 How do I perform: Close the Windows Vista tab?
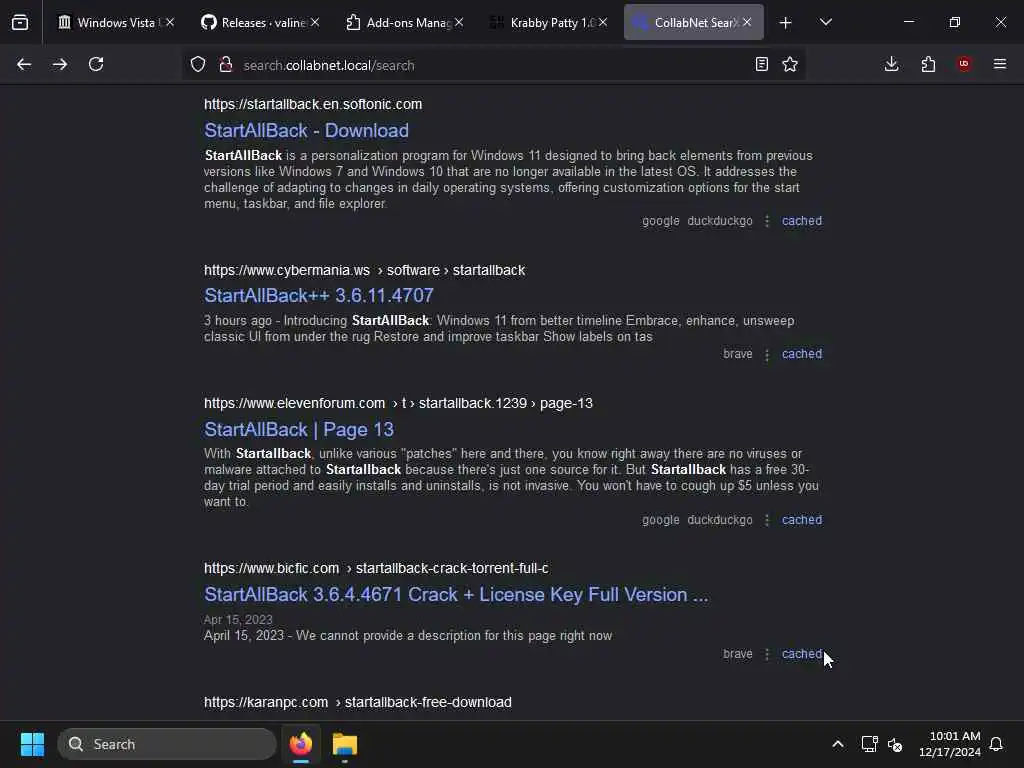point(170,23)
